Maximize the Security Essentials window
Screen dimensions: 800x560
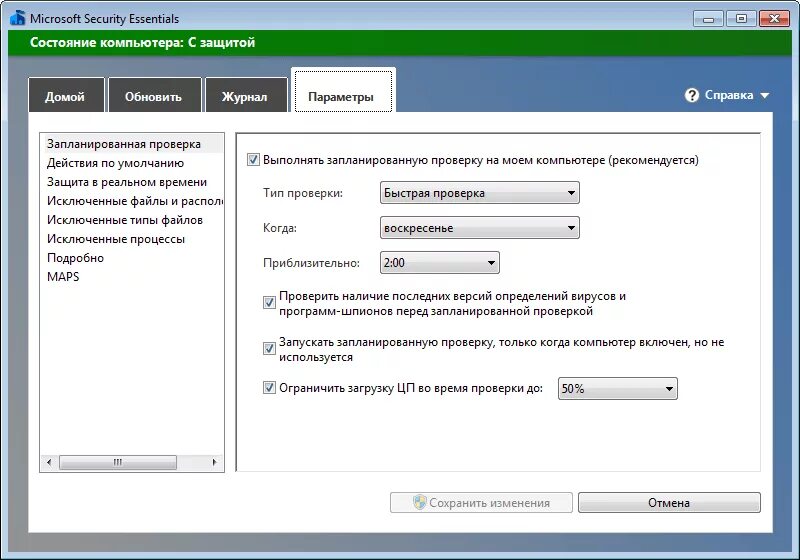point(741,19)
